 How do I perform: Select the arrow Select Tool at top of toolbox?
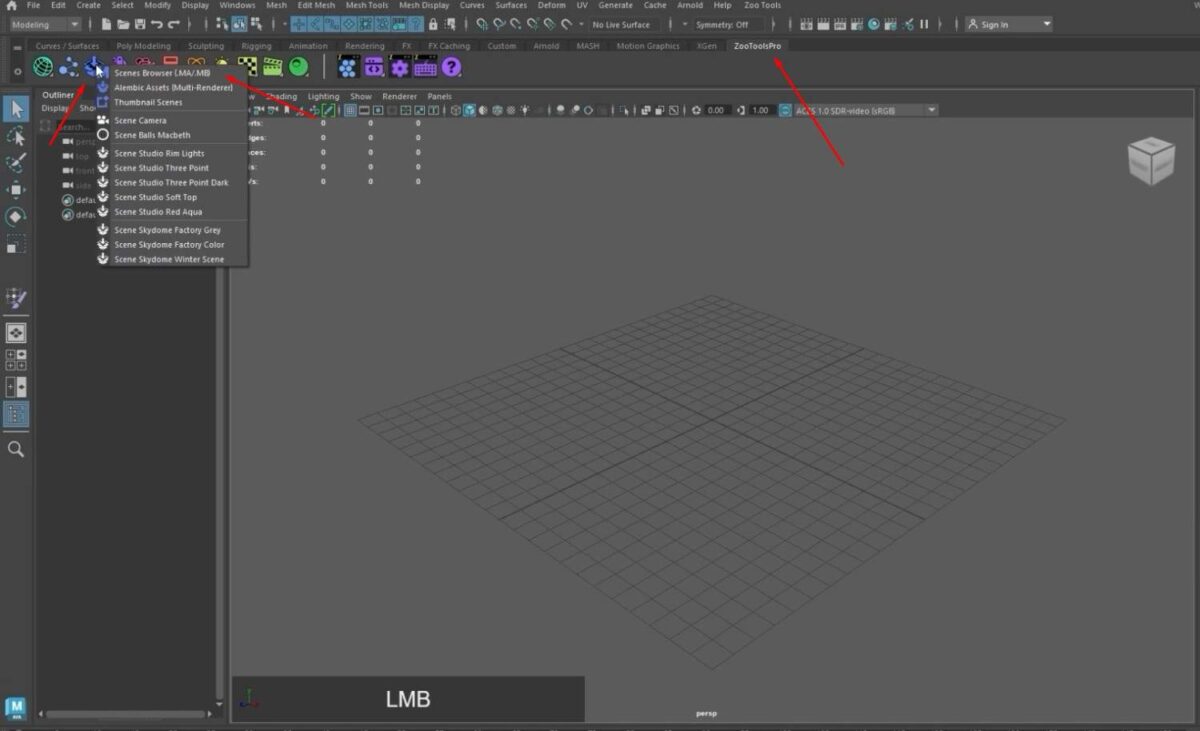coord(14,107)
